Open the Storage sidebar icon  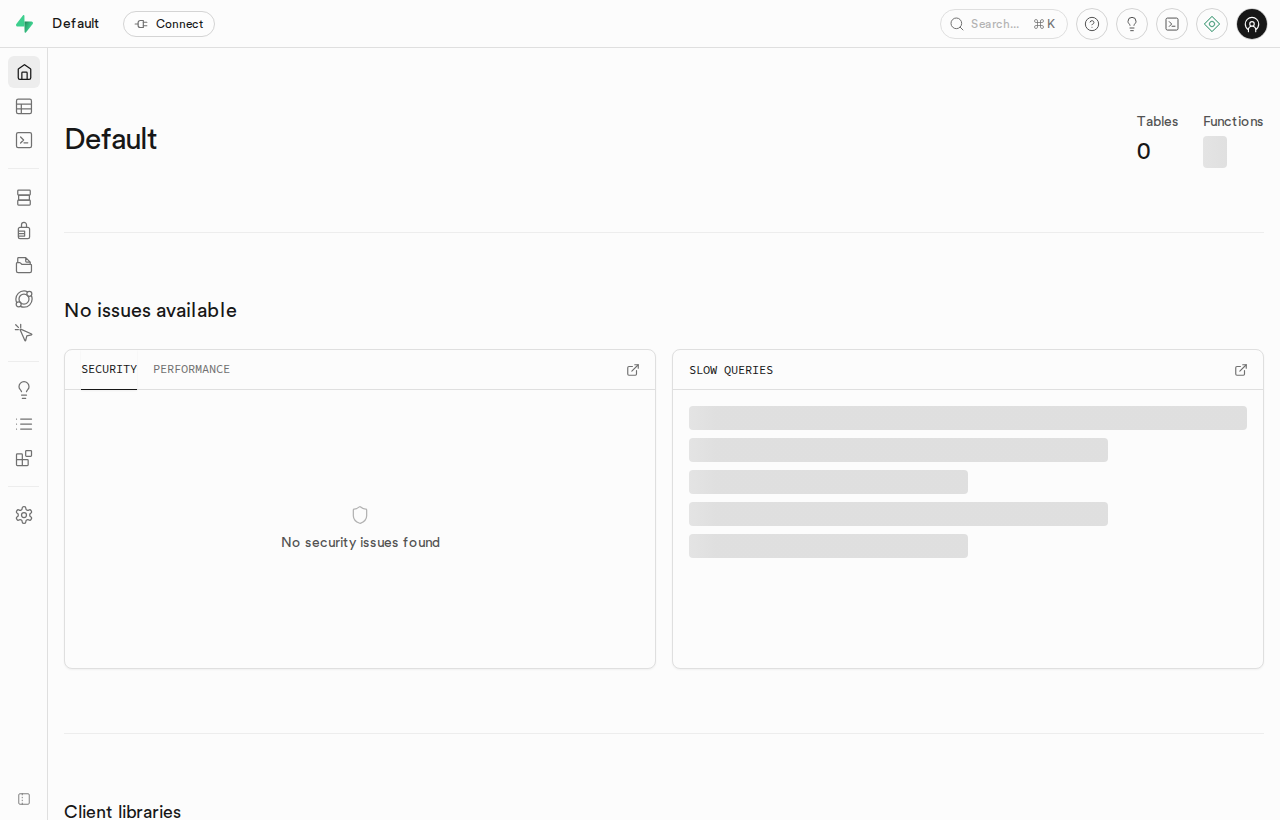coord(24,265)
